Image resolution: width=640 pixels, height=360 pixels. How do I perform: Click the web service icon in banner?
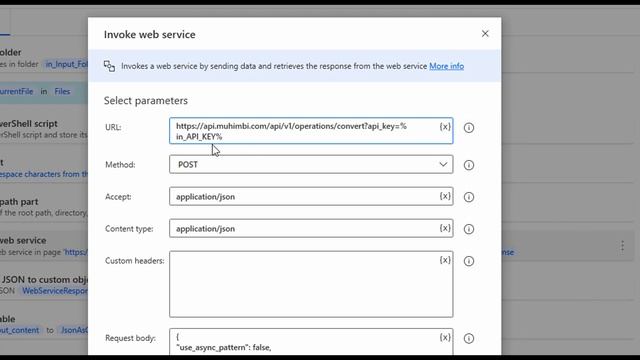tap(109, 66)
